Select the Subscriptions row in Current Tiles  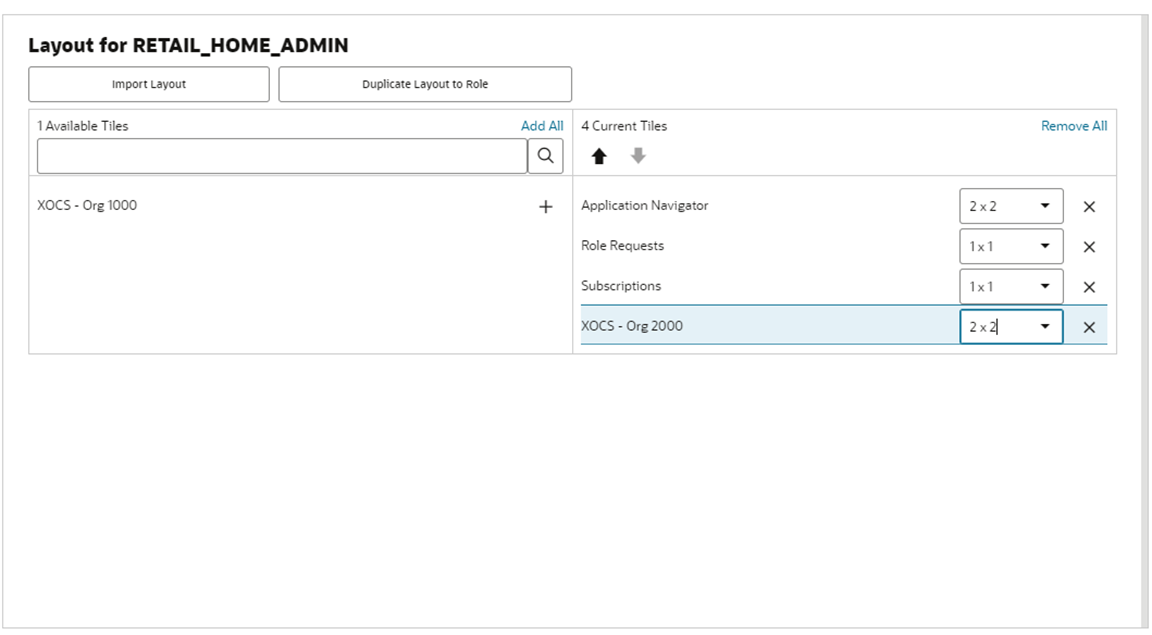(621, 286)
